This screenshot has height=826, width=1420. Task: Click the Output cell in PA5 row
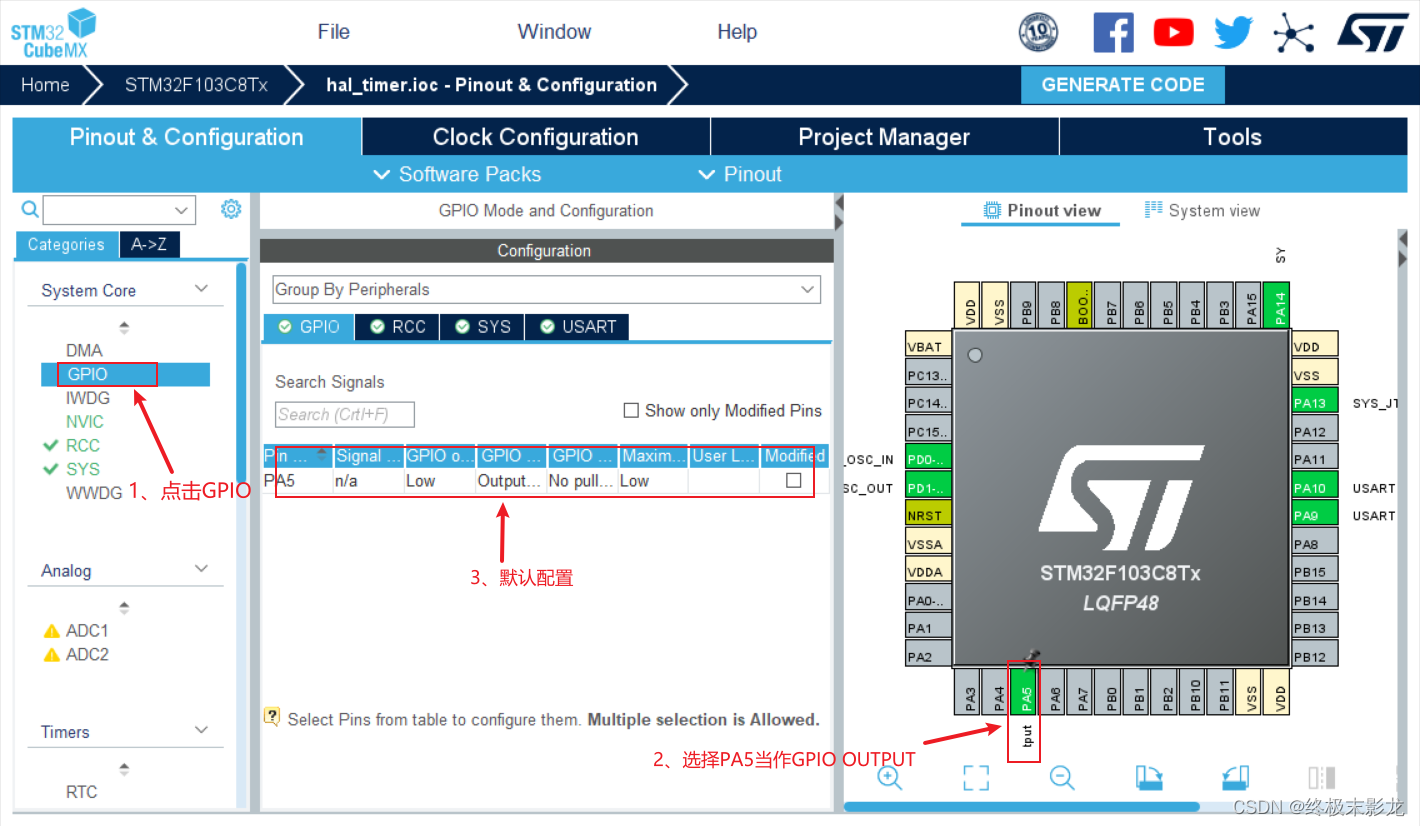(x=512, y=481)
